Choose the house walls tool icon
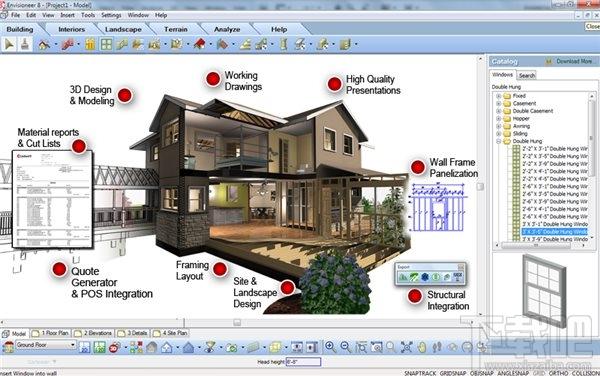This screenshot has width=600, height=376. coord(44,45)
